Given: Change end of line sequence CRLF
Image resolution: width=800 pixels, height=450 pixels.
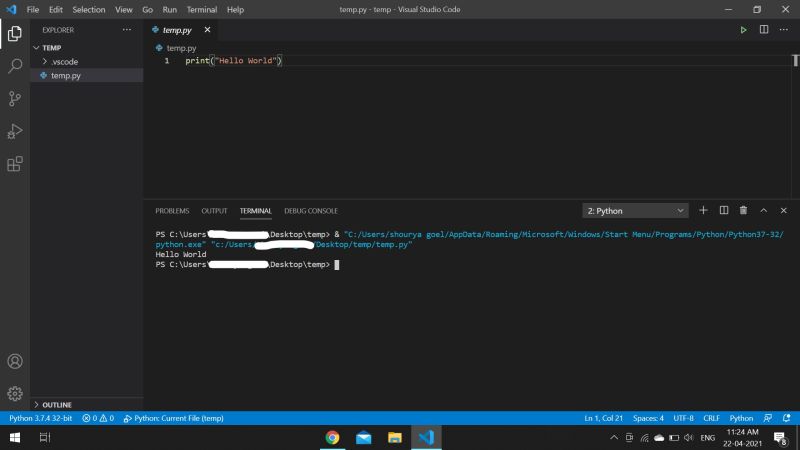Looking at the screenshot, I should pos(711,418).
